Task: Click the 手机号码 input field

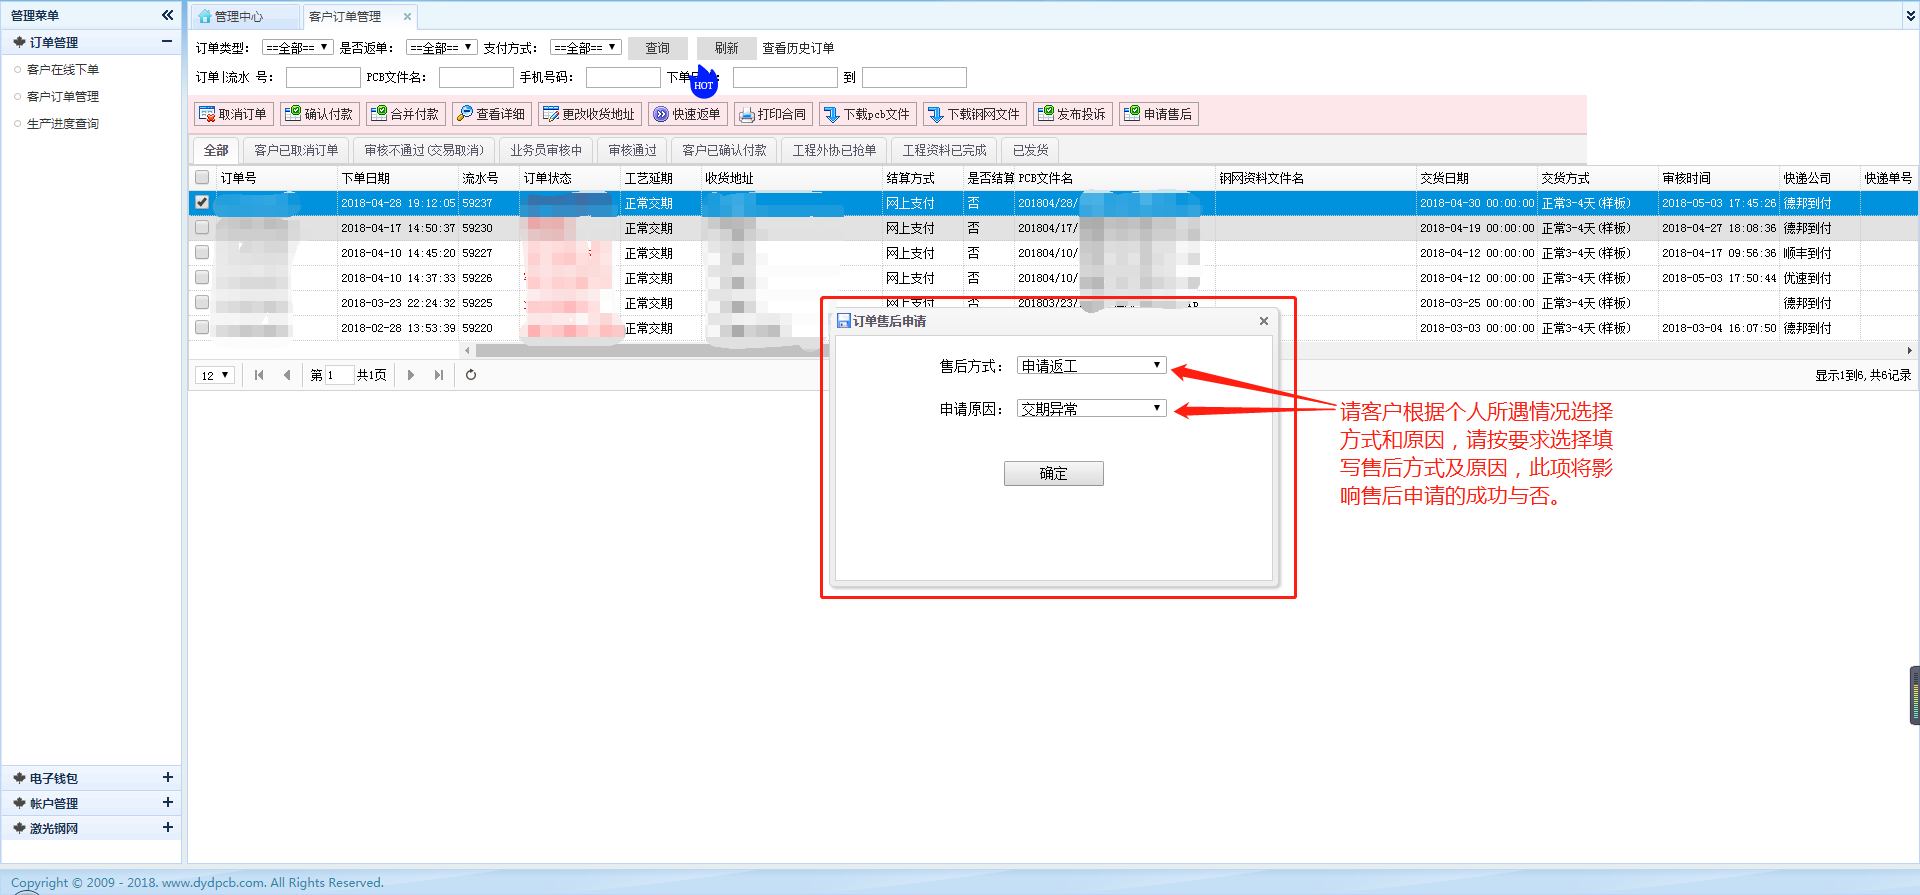Action: click(x=623, y=77)
